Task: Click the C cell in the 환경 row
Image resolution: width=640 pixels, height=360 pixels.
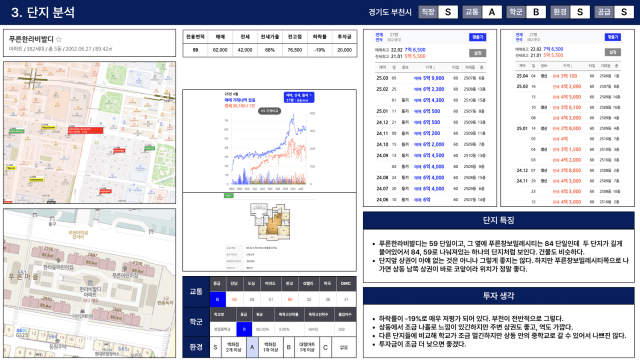Action: [x=325, y=347]
